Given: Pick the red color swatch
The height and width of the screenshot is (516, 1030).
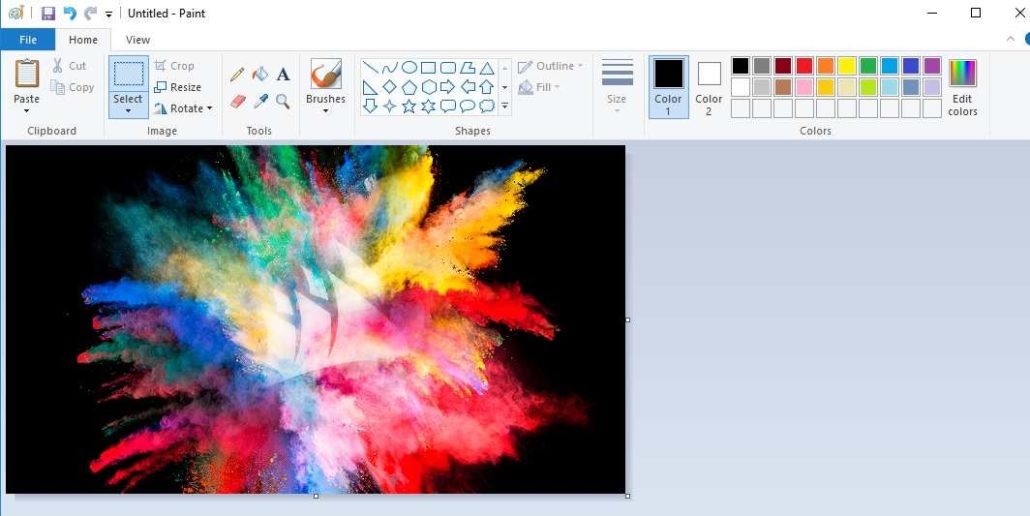Looking at the screenshot, I should coord(804,66).
